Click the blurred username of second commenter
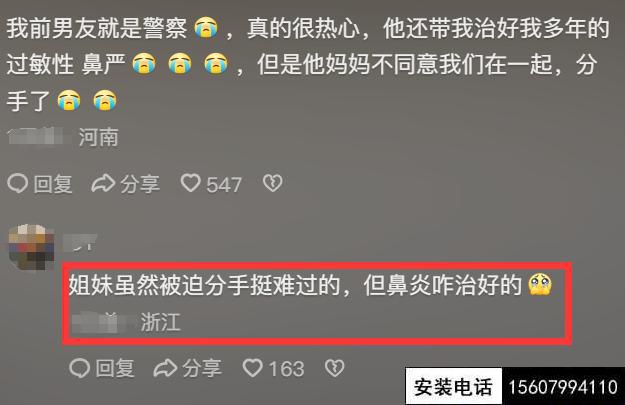The width and height of the screenshot is (625, 405). (80, 243)
